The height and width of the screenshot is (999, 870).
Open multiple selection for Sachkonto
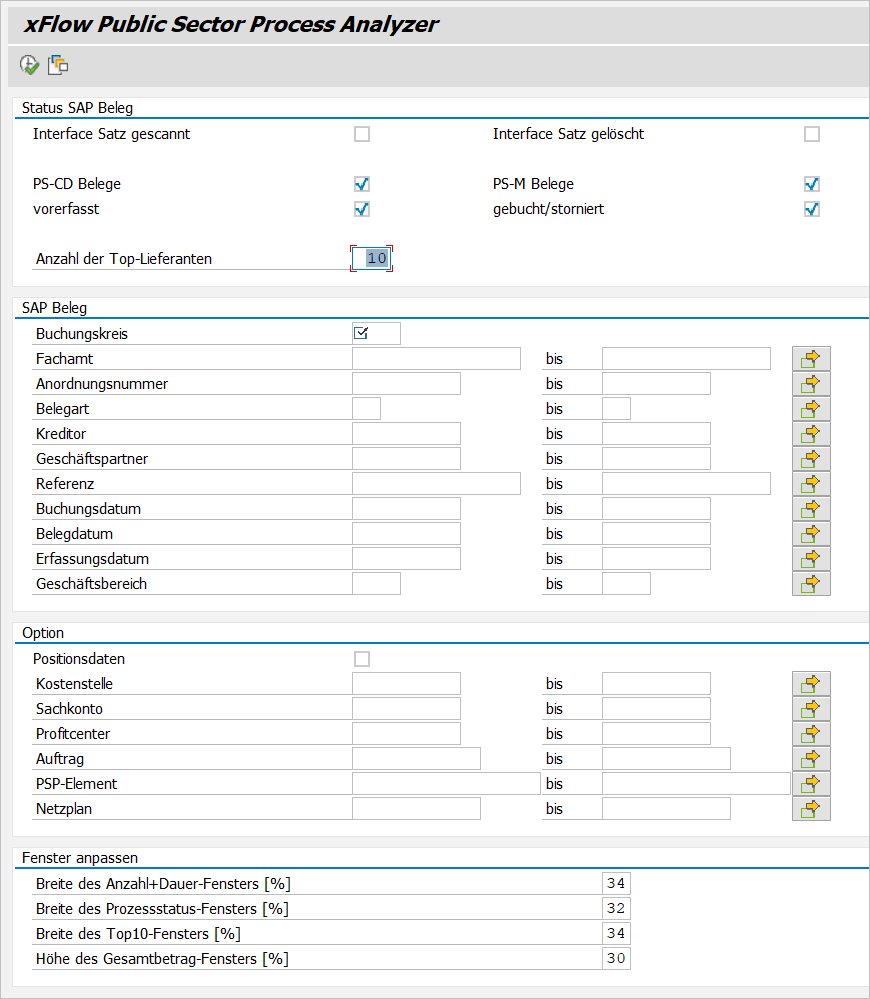[x=811, y=708]
